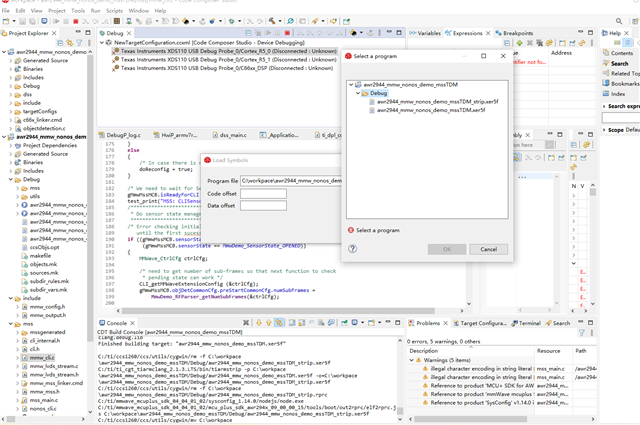640x425 pixels.
Task: Open the Window menu
Action: [x=139, y=11]
